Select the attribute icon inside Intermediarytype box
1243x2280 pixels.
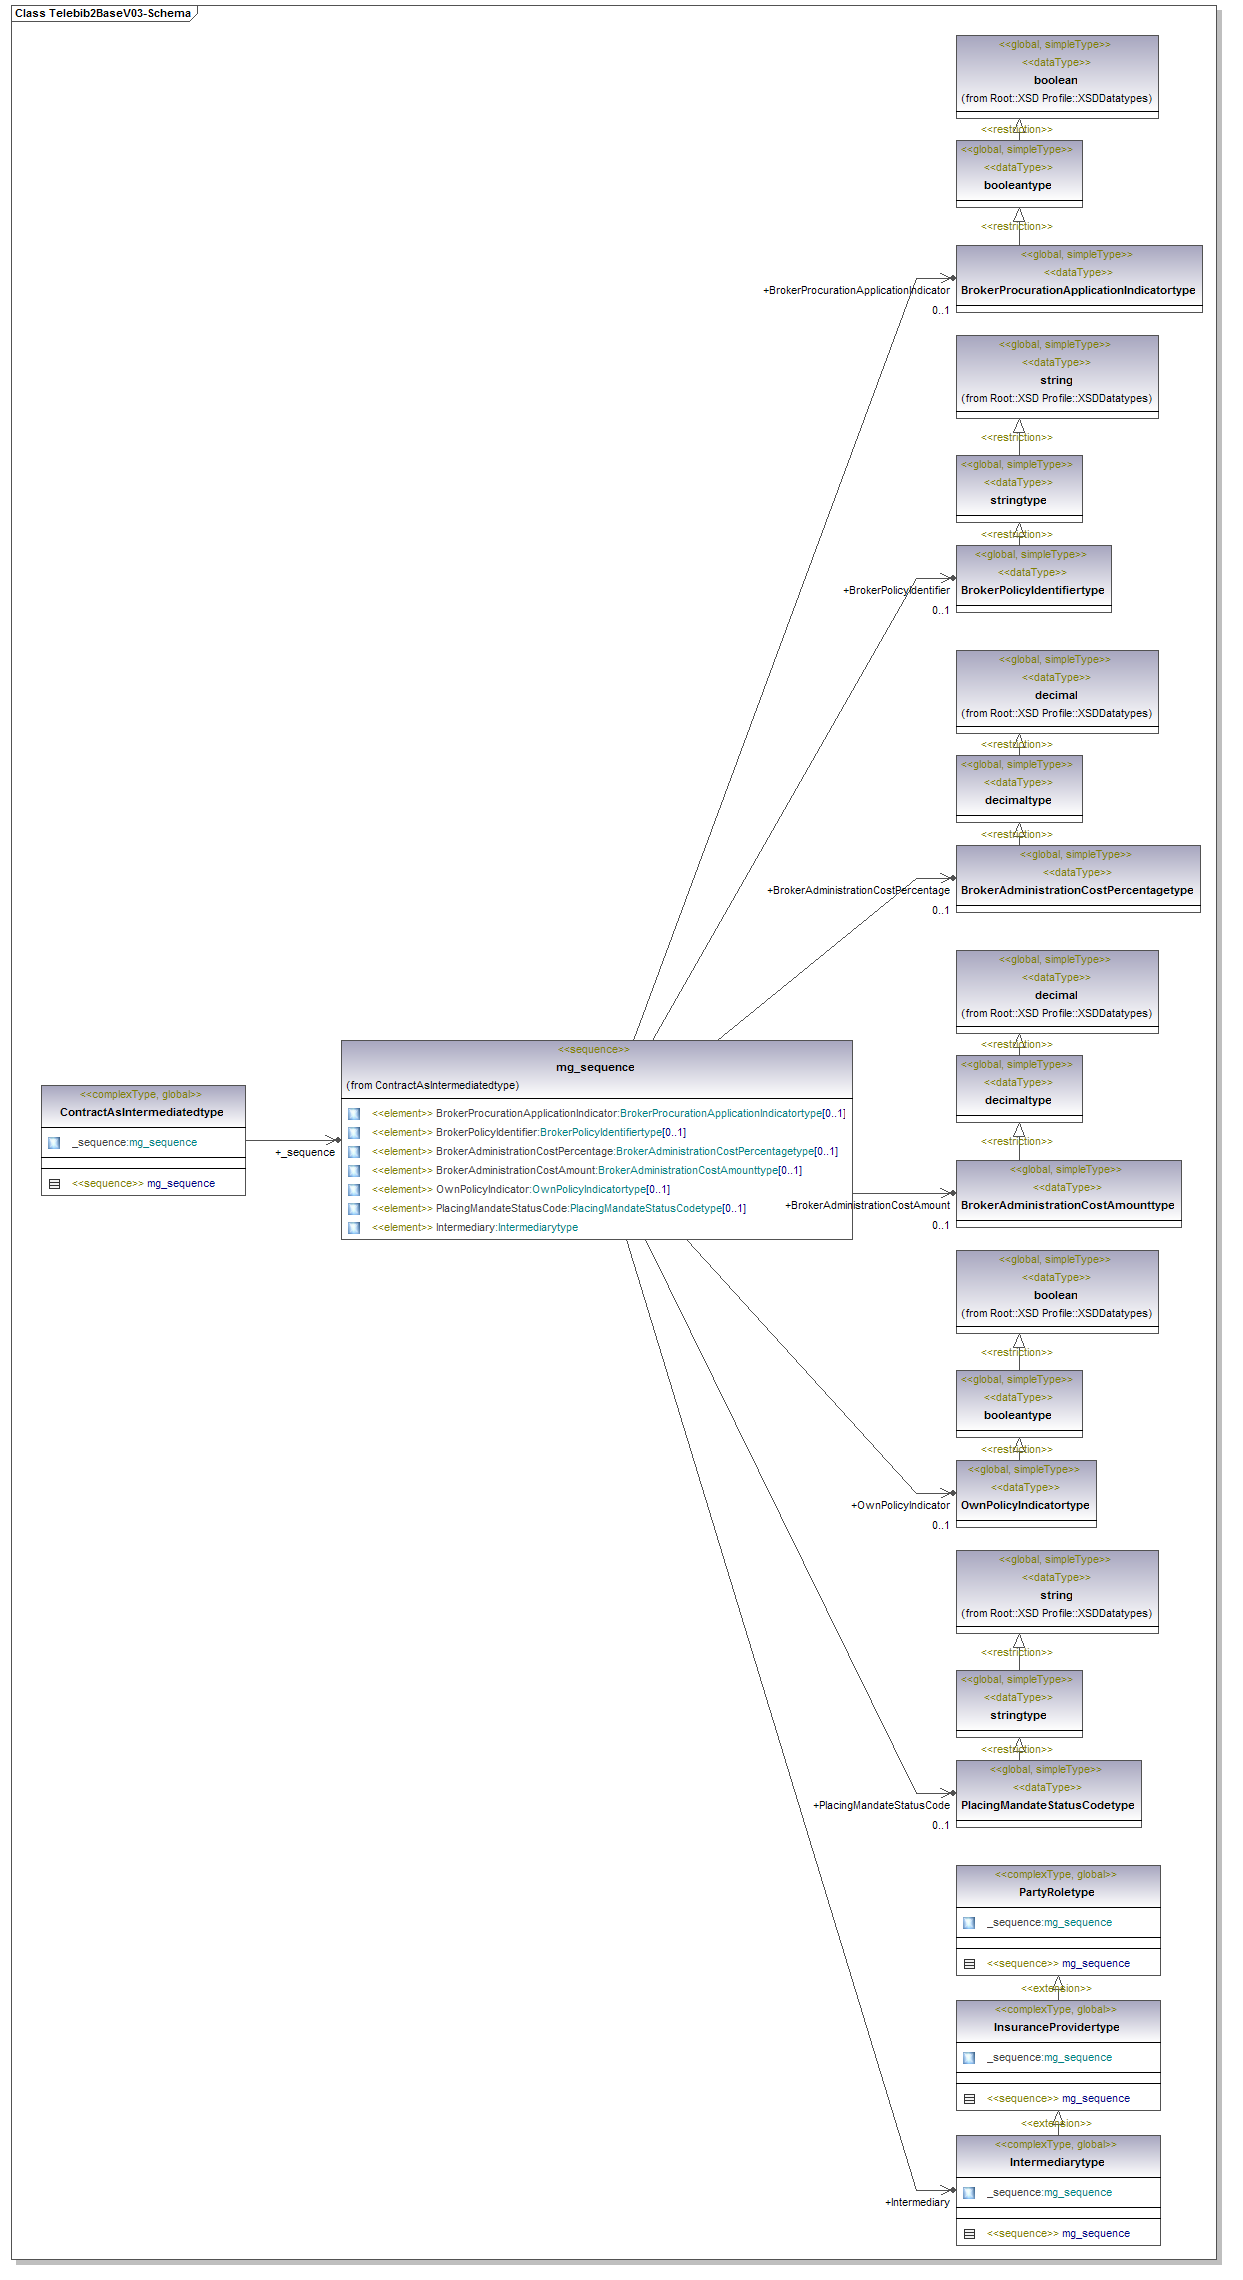coord(969,2193)
